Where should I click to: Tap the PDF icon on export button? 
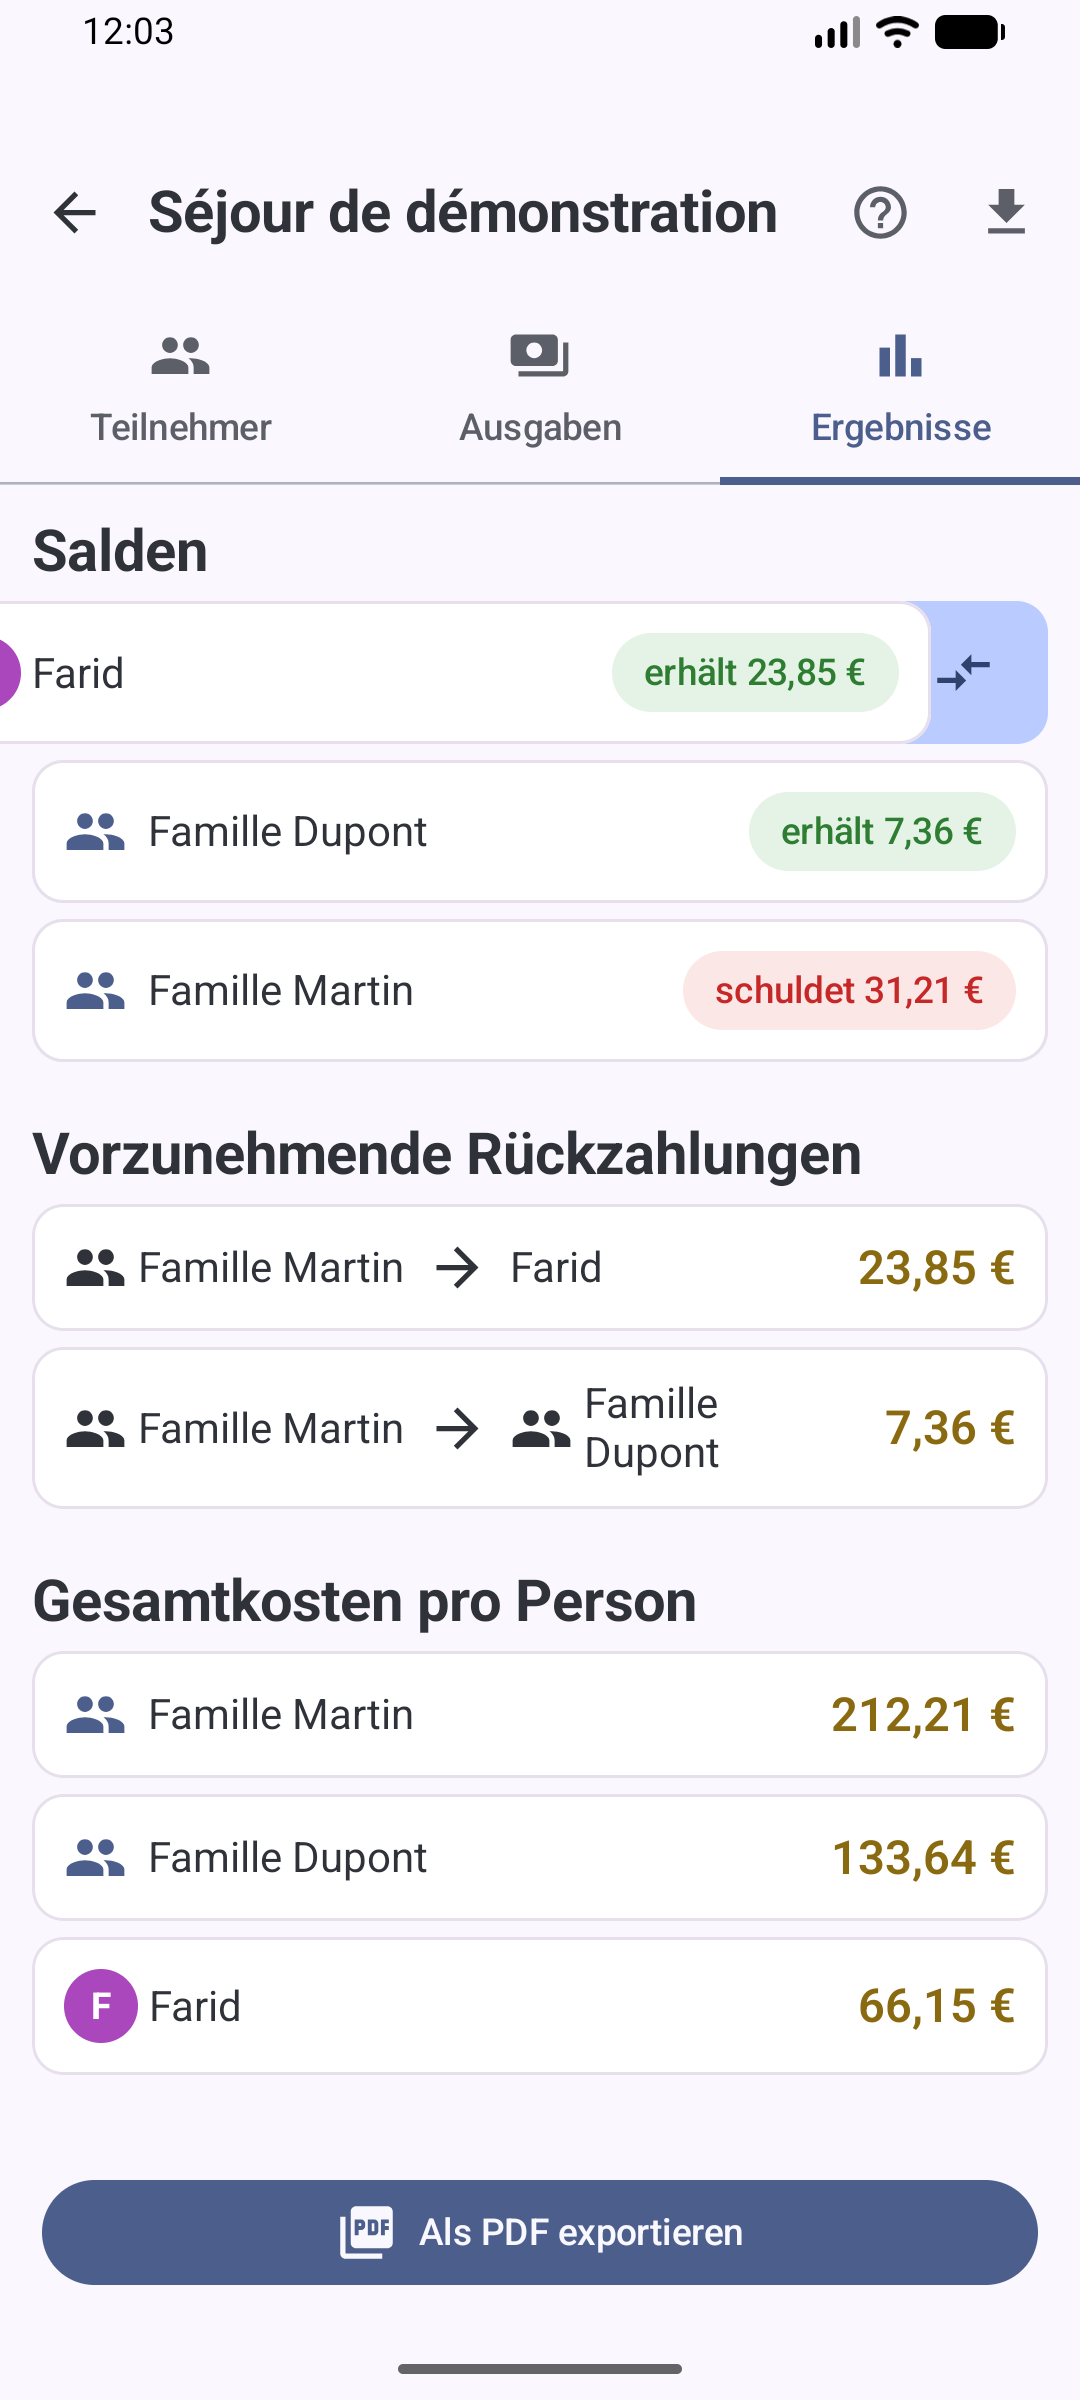click(x=366, y=2232)
